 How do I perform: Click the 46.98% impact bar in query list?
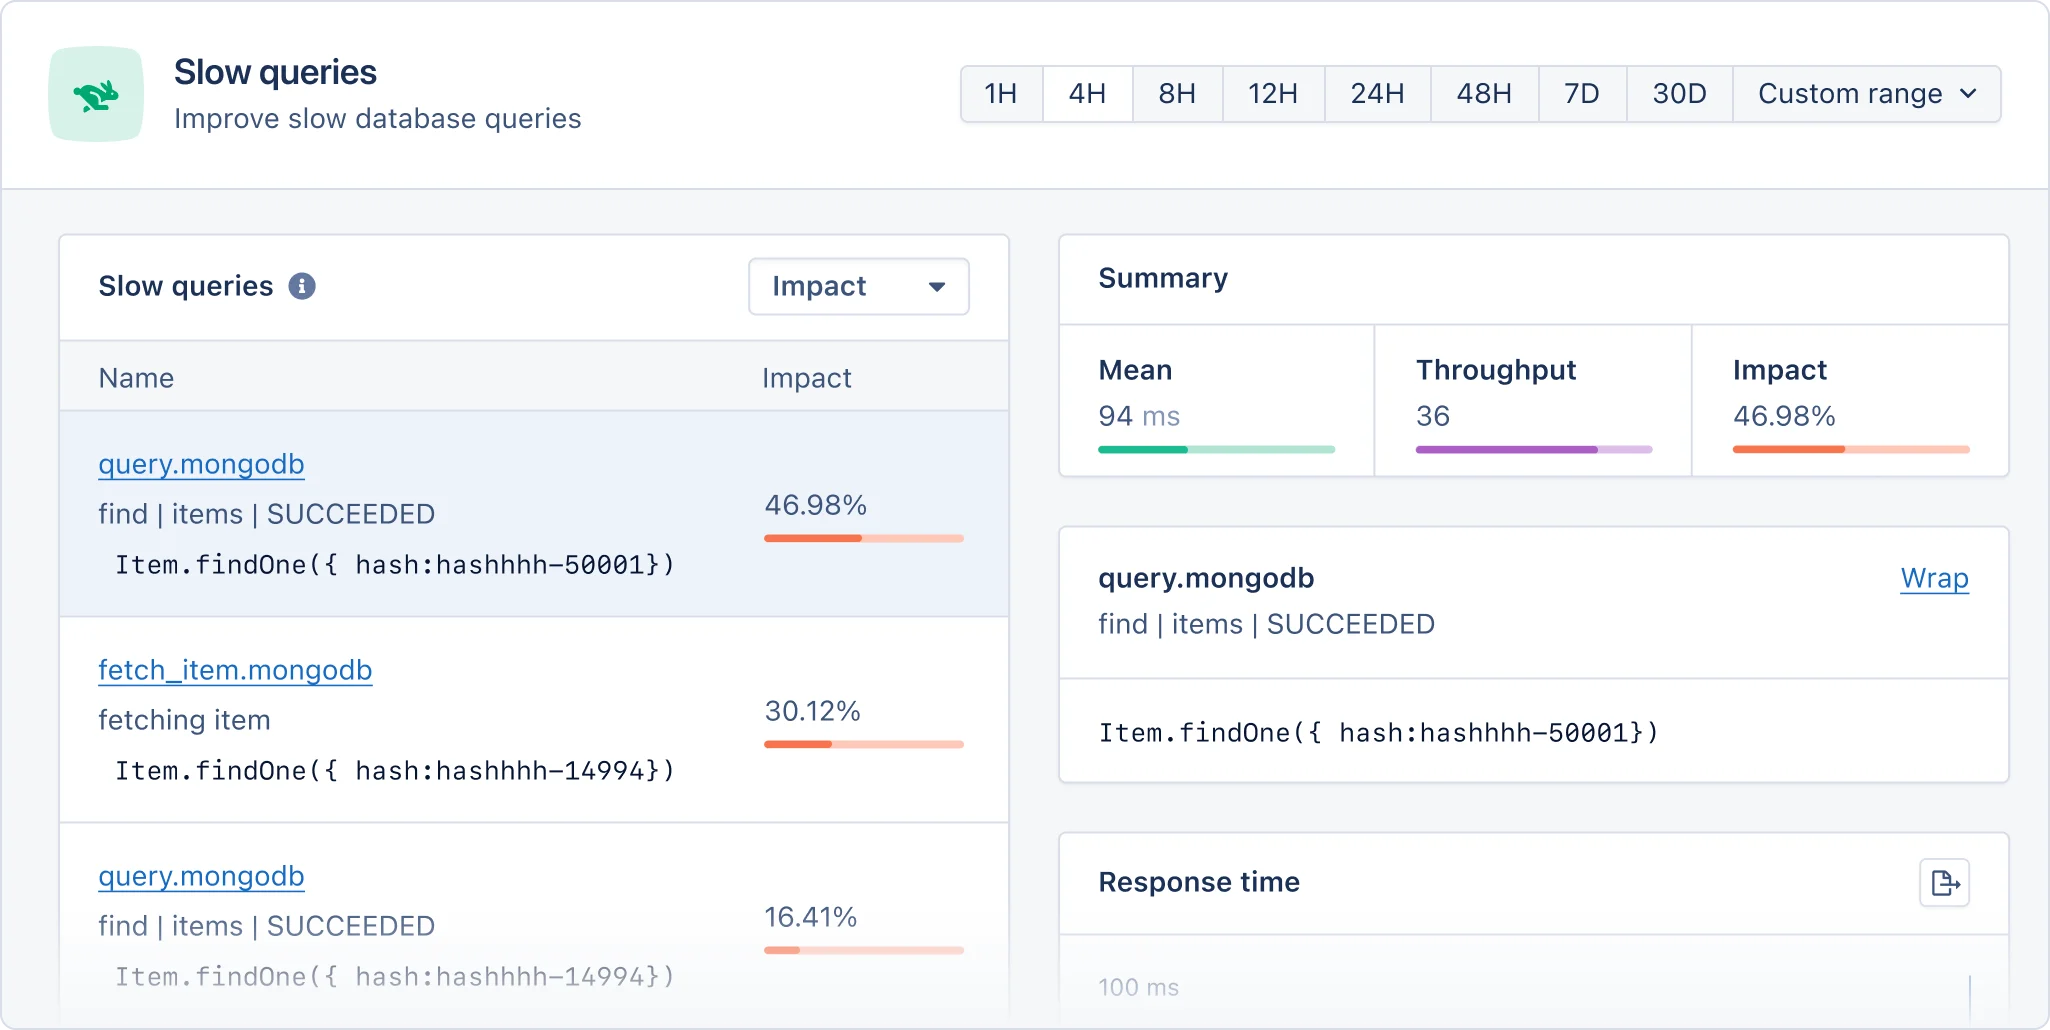(864, 538)
